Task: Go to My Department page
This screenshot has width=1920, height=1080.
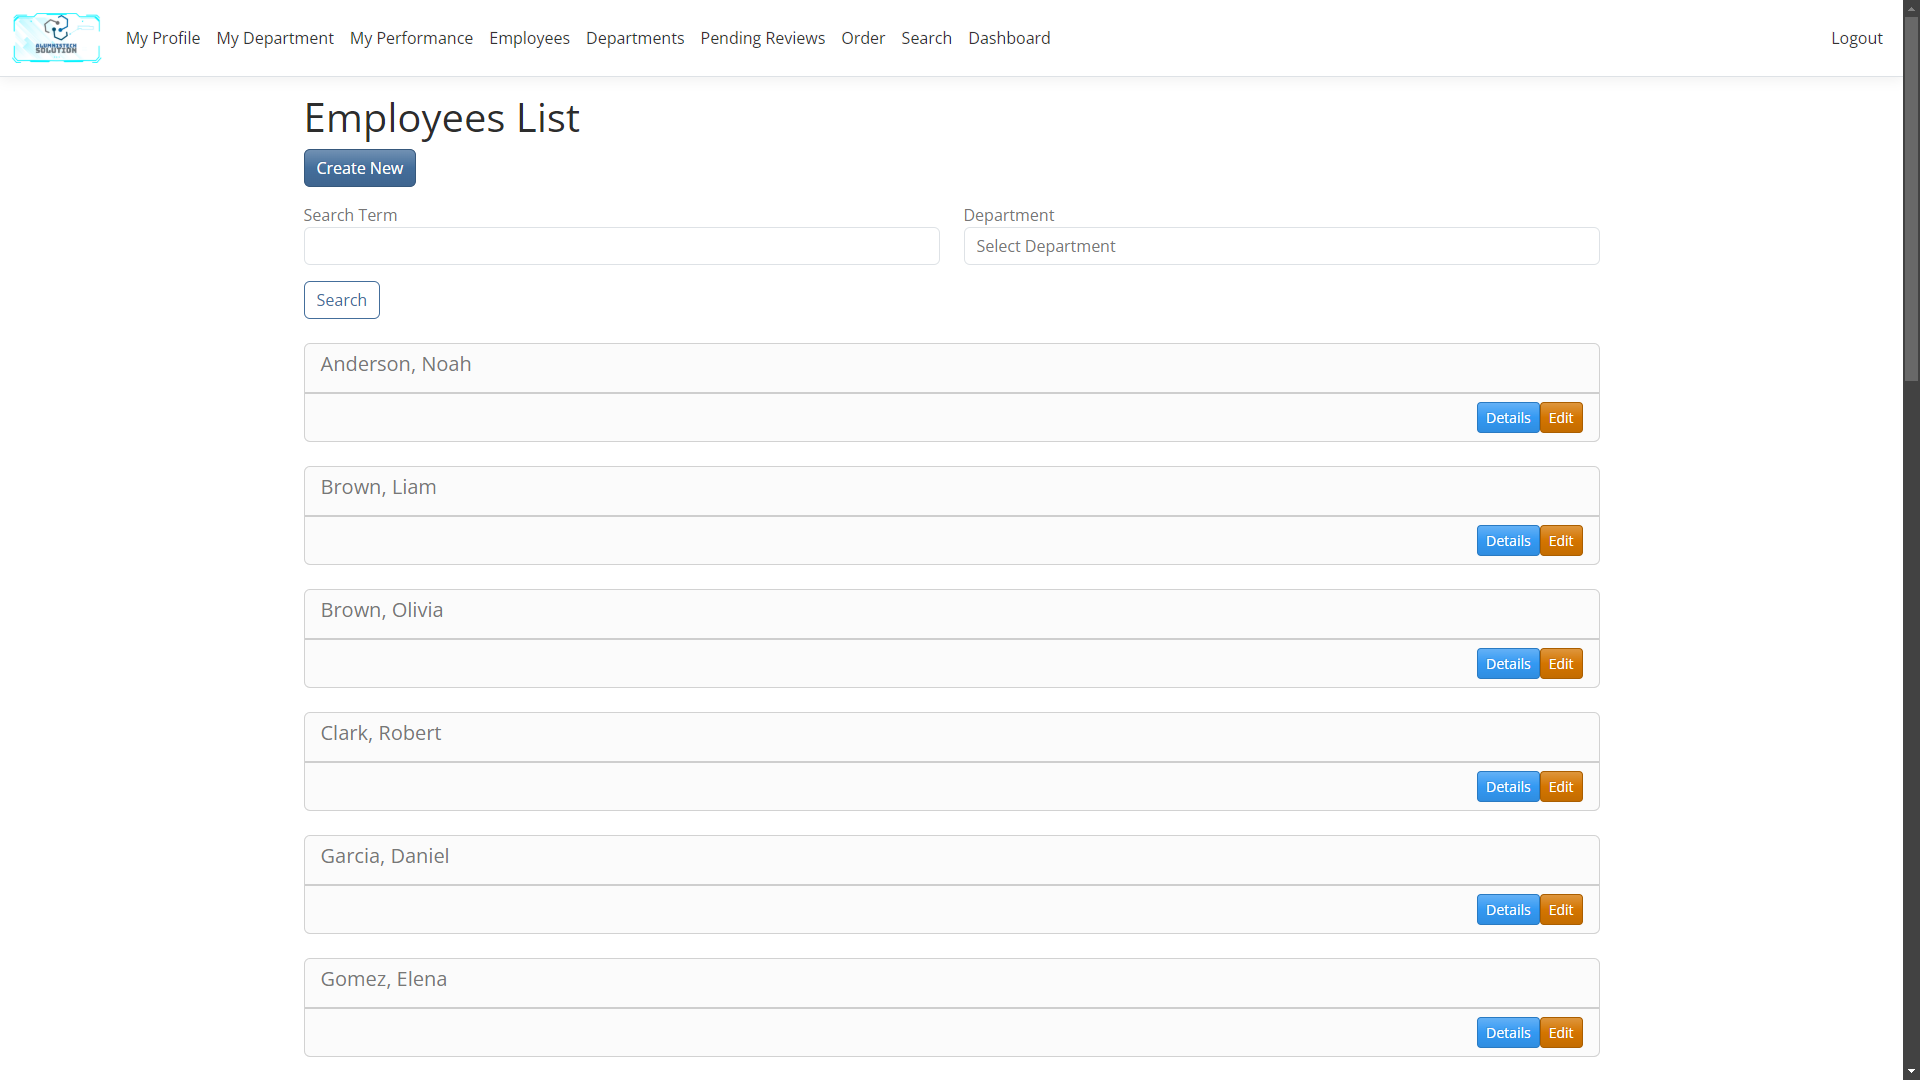Action: (x=275, y=38)
